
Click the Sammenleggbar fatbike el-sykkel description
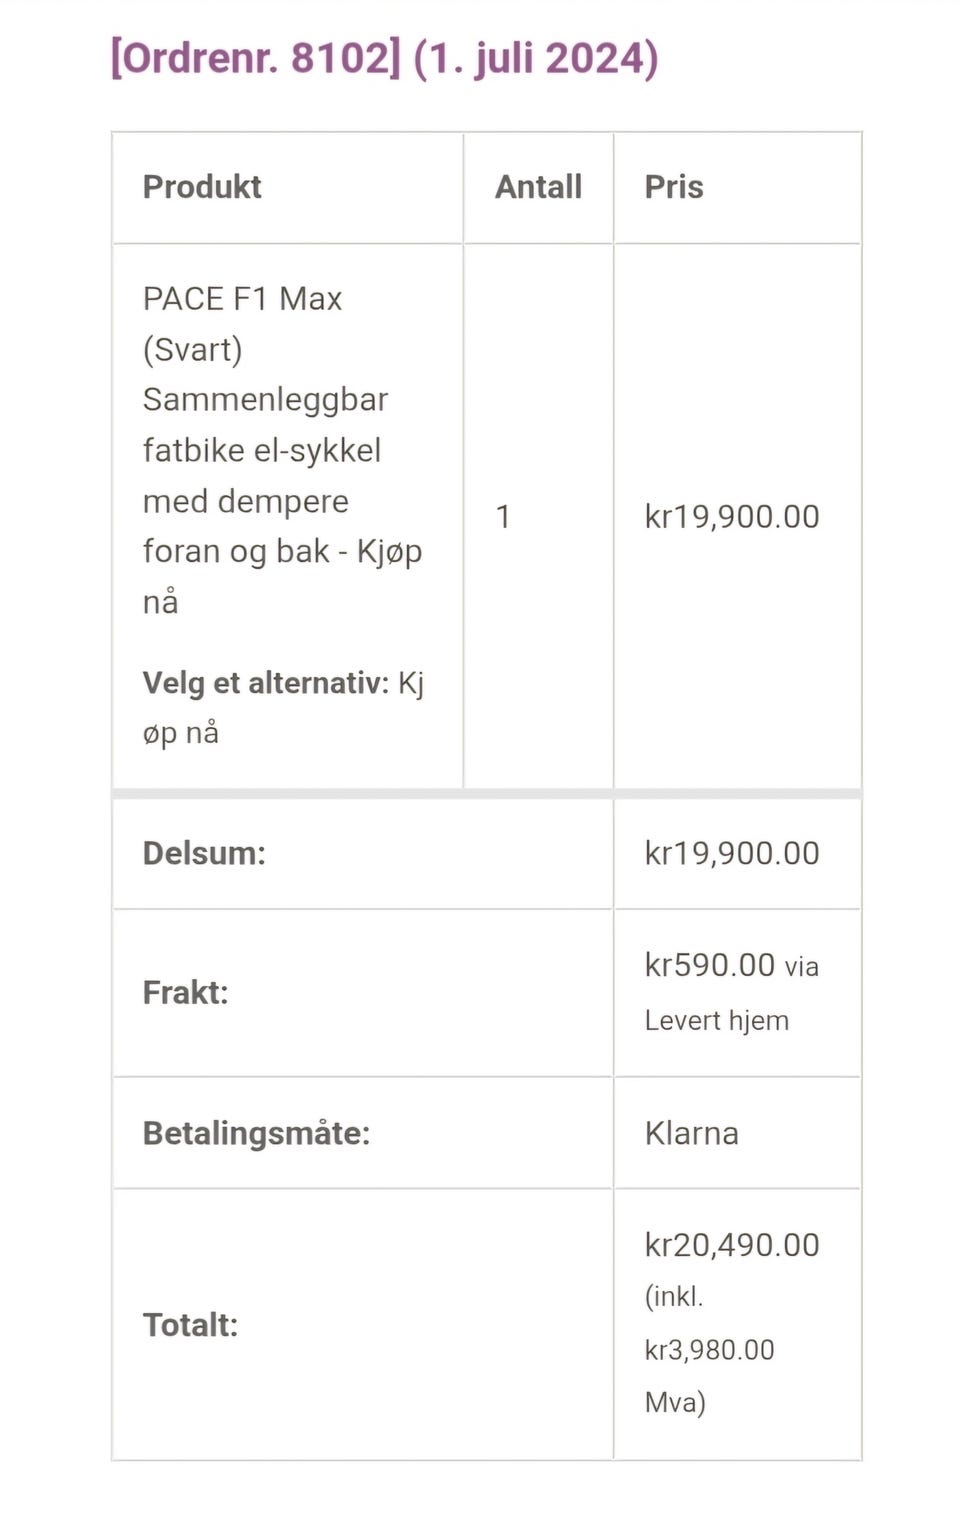265,425
